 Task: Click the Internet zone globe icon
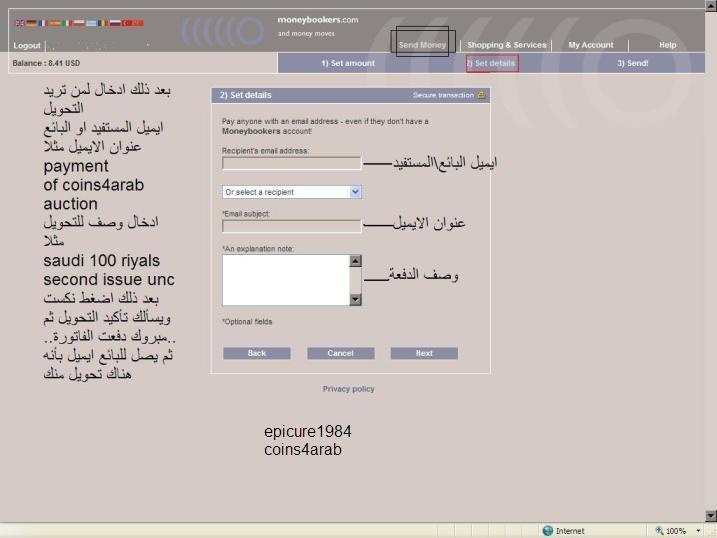pos(547,531)
